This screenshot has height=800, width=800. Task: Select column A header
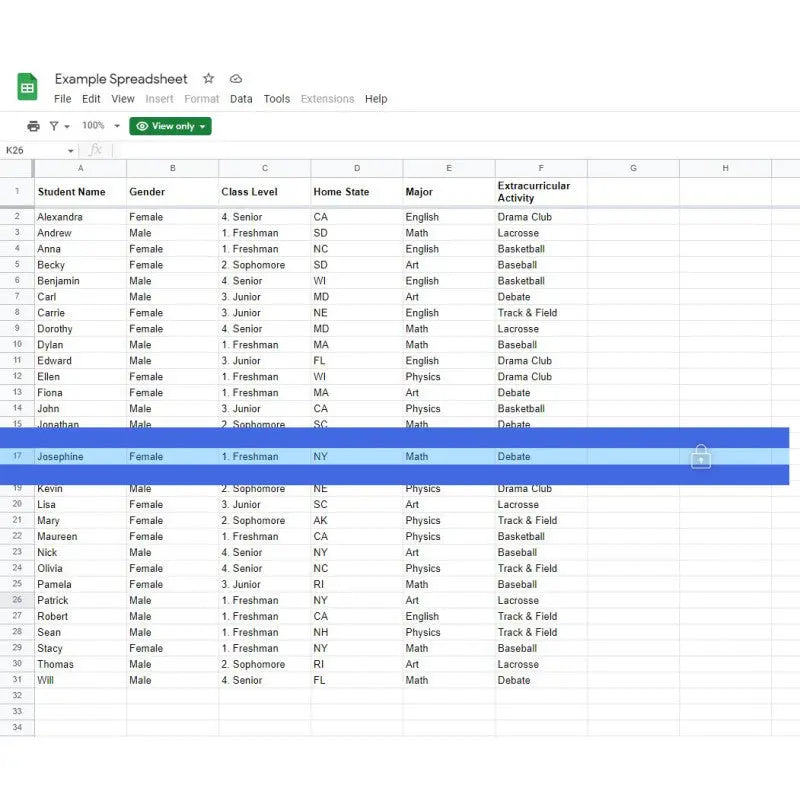click(x=80, y=168)
